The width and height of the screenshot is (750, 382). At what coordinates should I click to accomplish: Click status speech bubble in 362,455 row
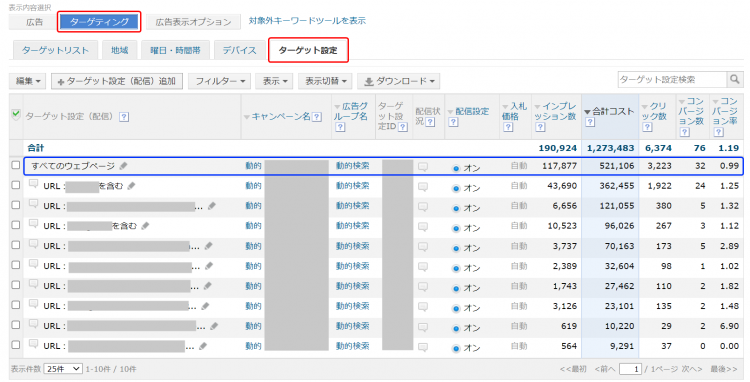tap(423, 187)
